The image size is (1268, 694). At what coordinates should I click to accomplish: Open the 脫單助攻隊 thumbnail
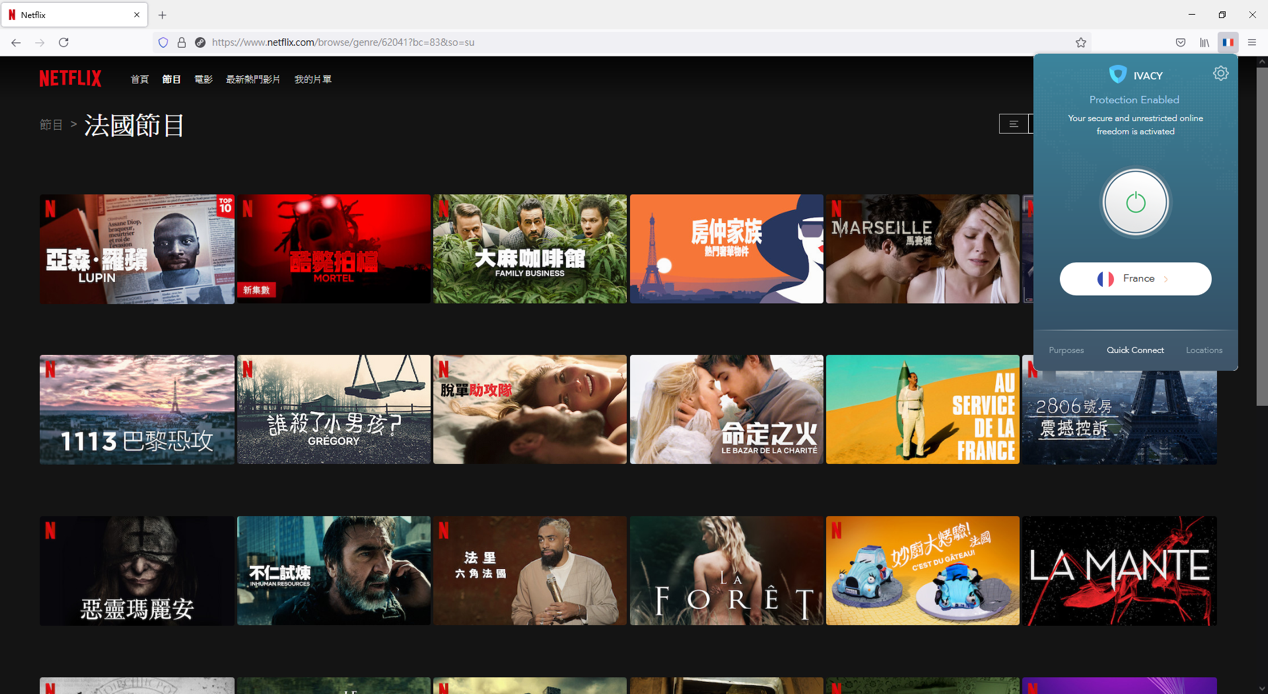530,410
